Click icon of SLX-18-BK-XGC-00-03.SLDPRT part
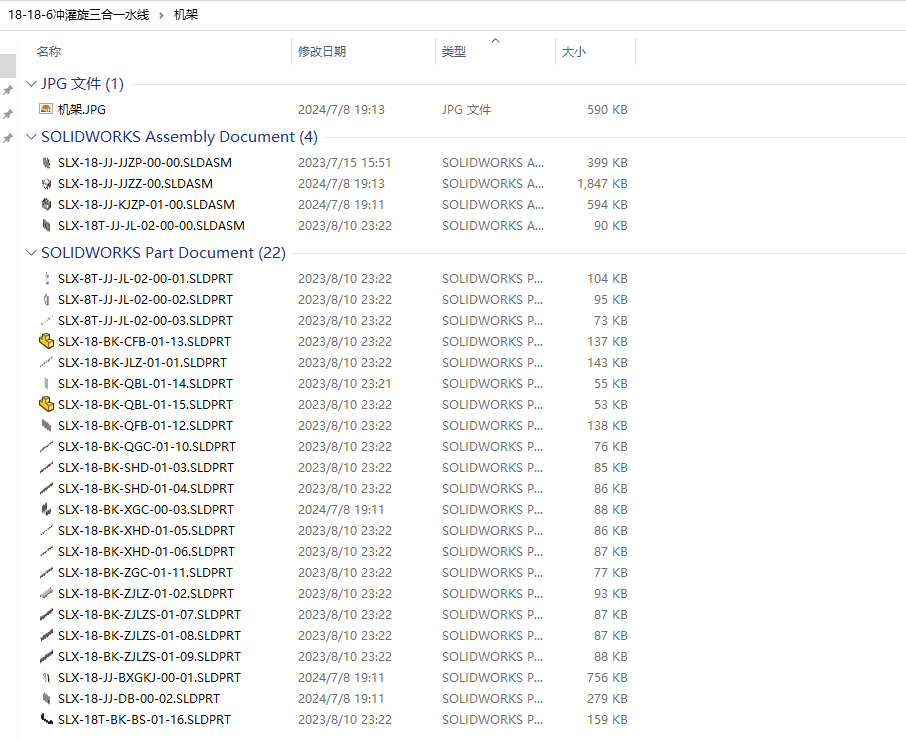 (x=46, y=509)
